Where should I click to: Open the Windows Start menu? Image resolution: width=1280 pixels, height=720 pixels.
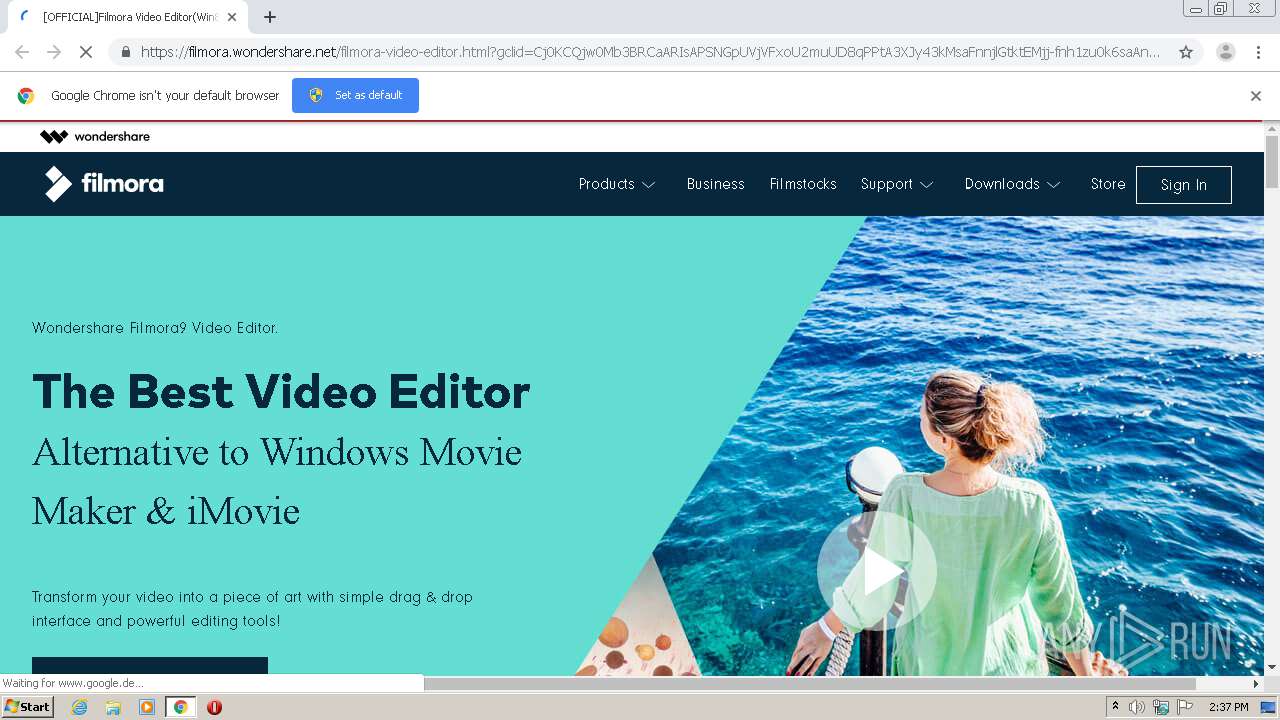(27, 707)
